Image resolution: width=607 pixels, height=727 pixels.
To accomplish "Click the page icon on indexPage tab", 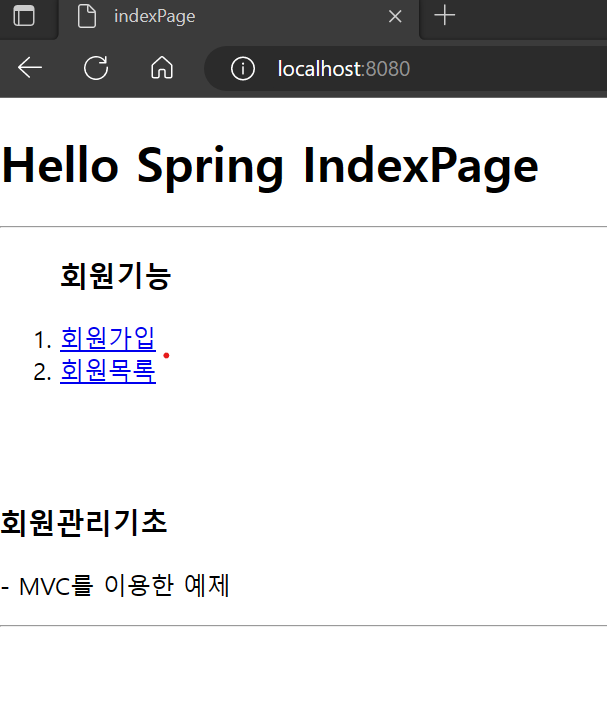I will tap(87, 17).
